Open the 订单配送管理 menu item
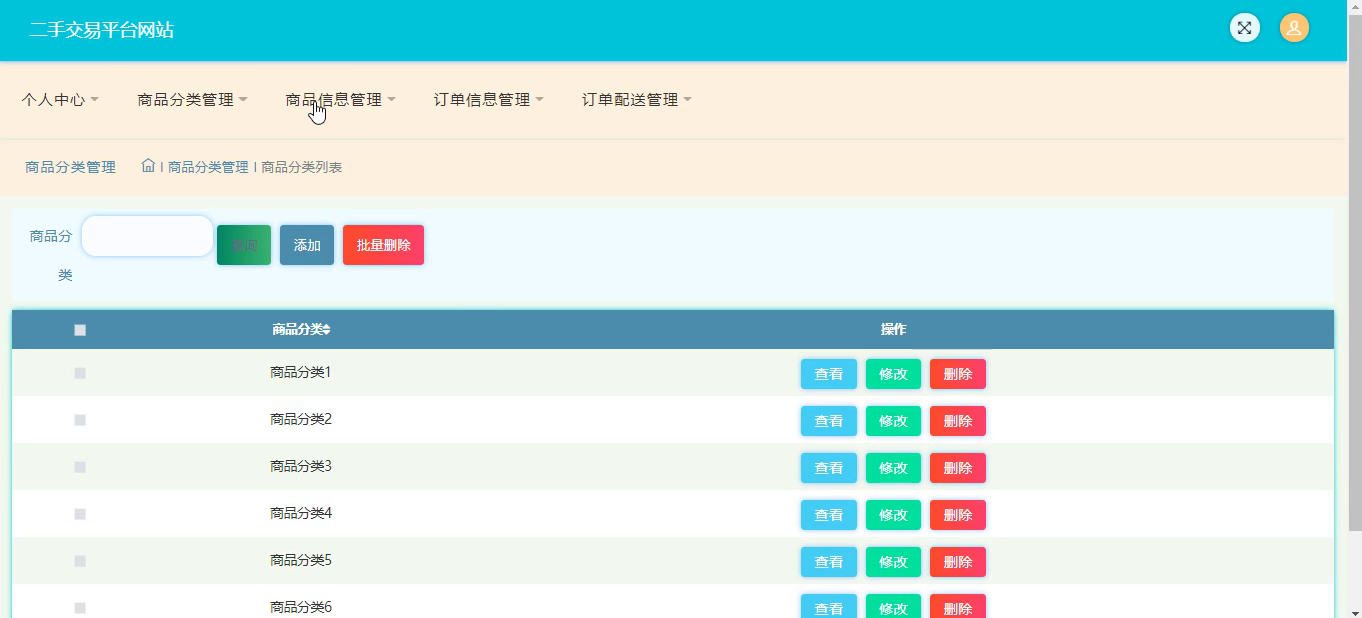1362x618 pixels. 636,99
